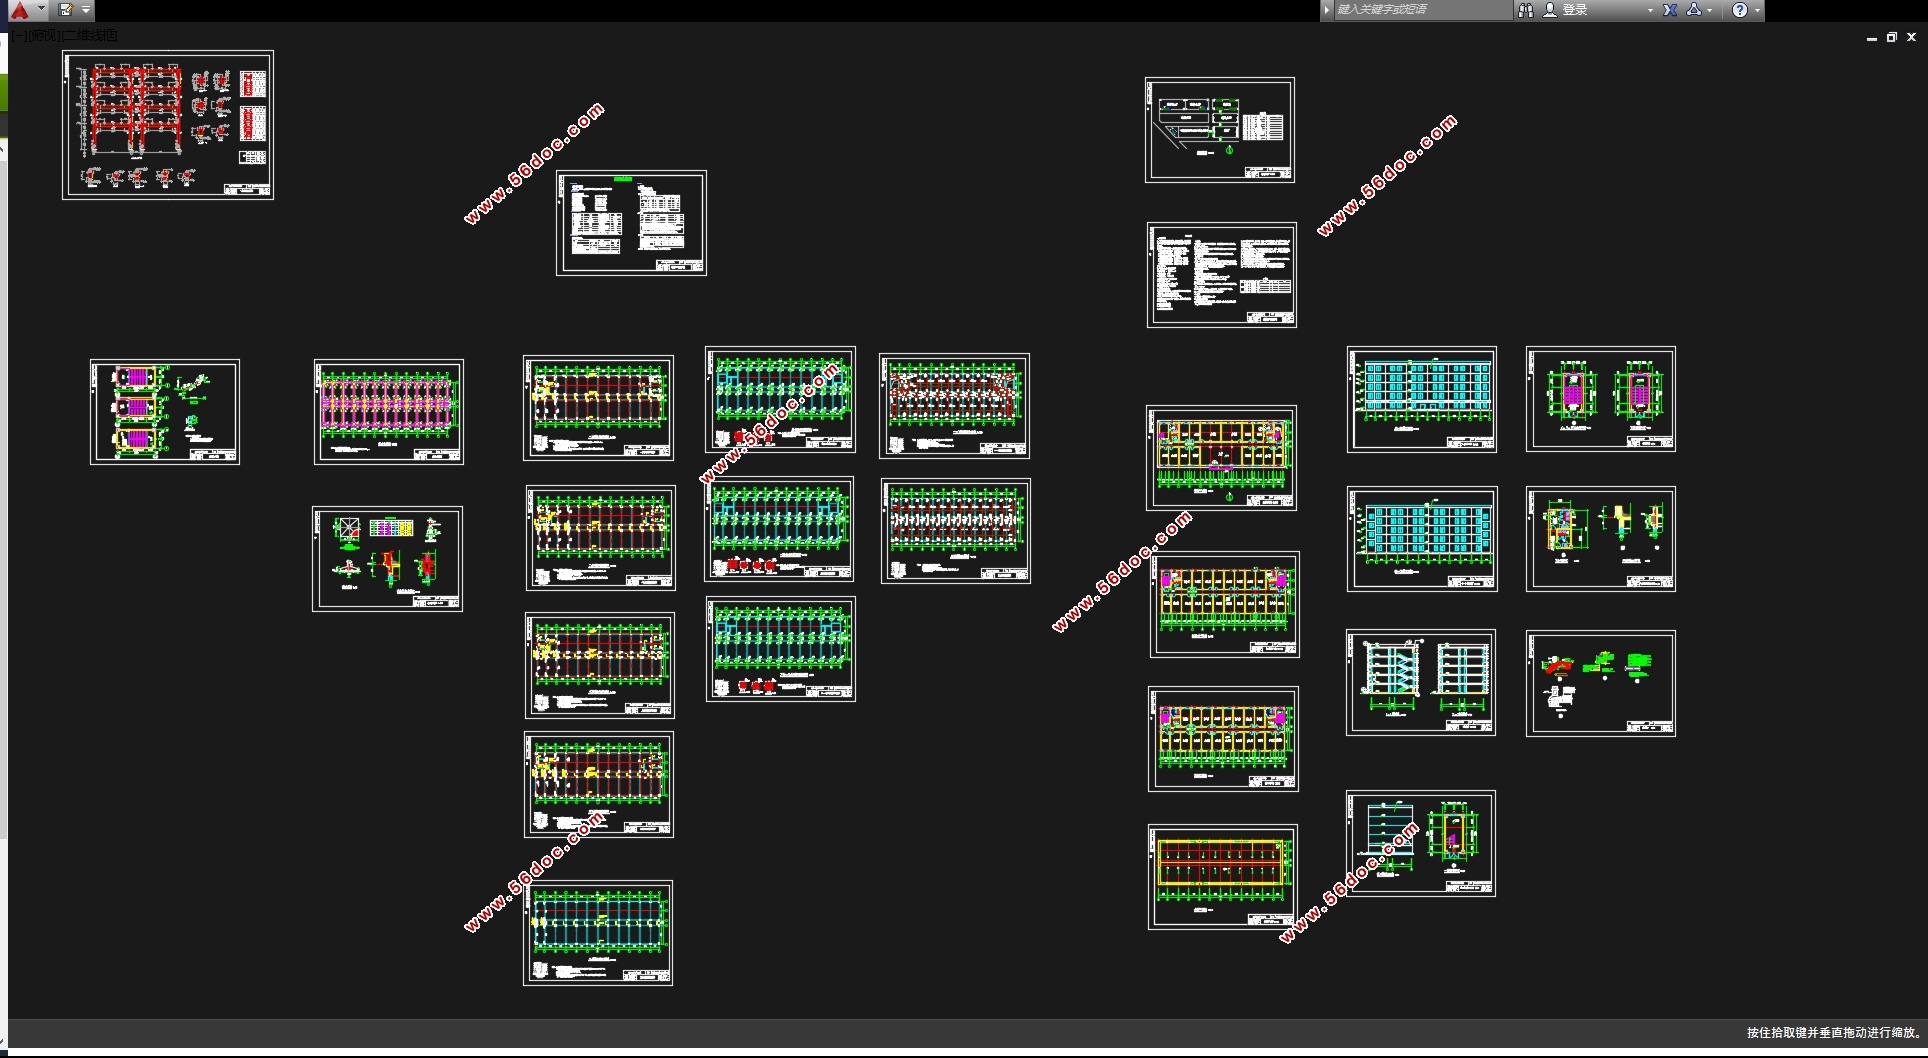1928x1058 pixels.
Task: Expand the arrow left of the search box
Action: (x=1327, y=10)
